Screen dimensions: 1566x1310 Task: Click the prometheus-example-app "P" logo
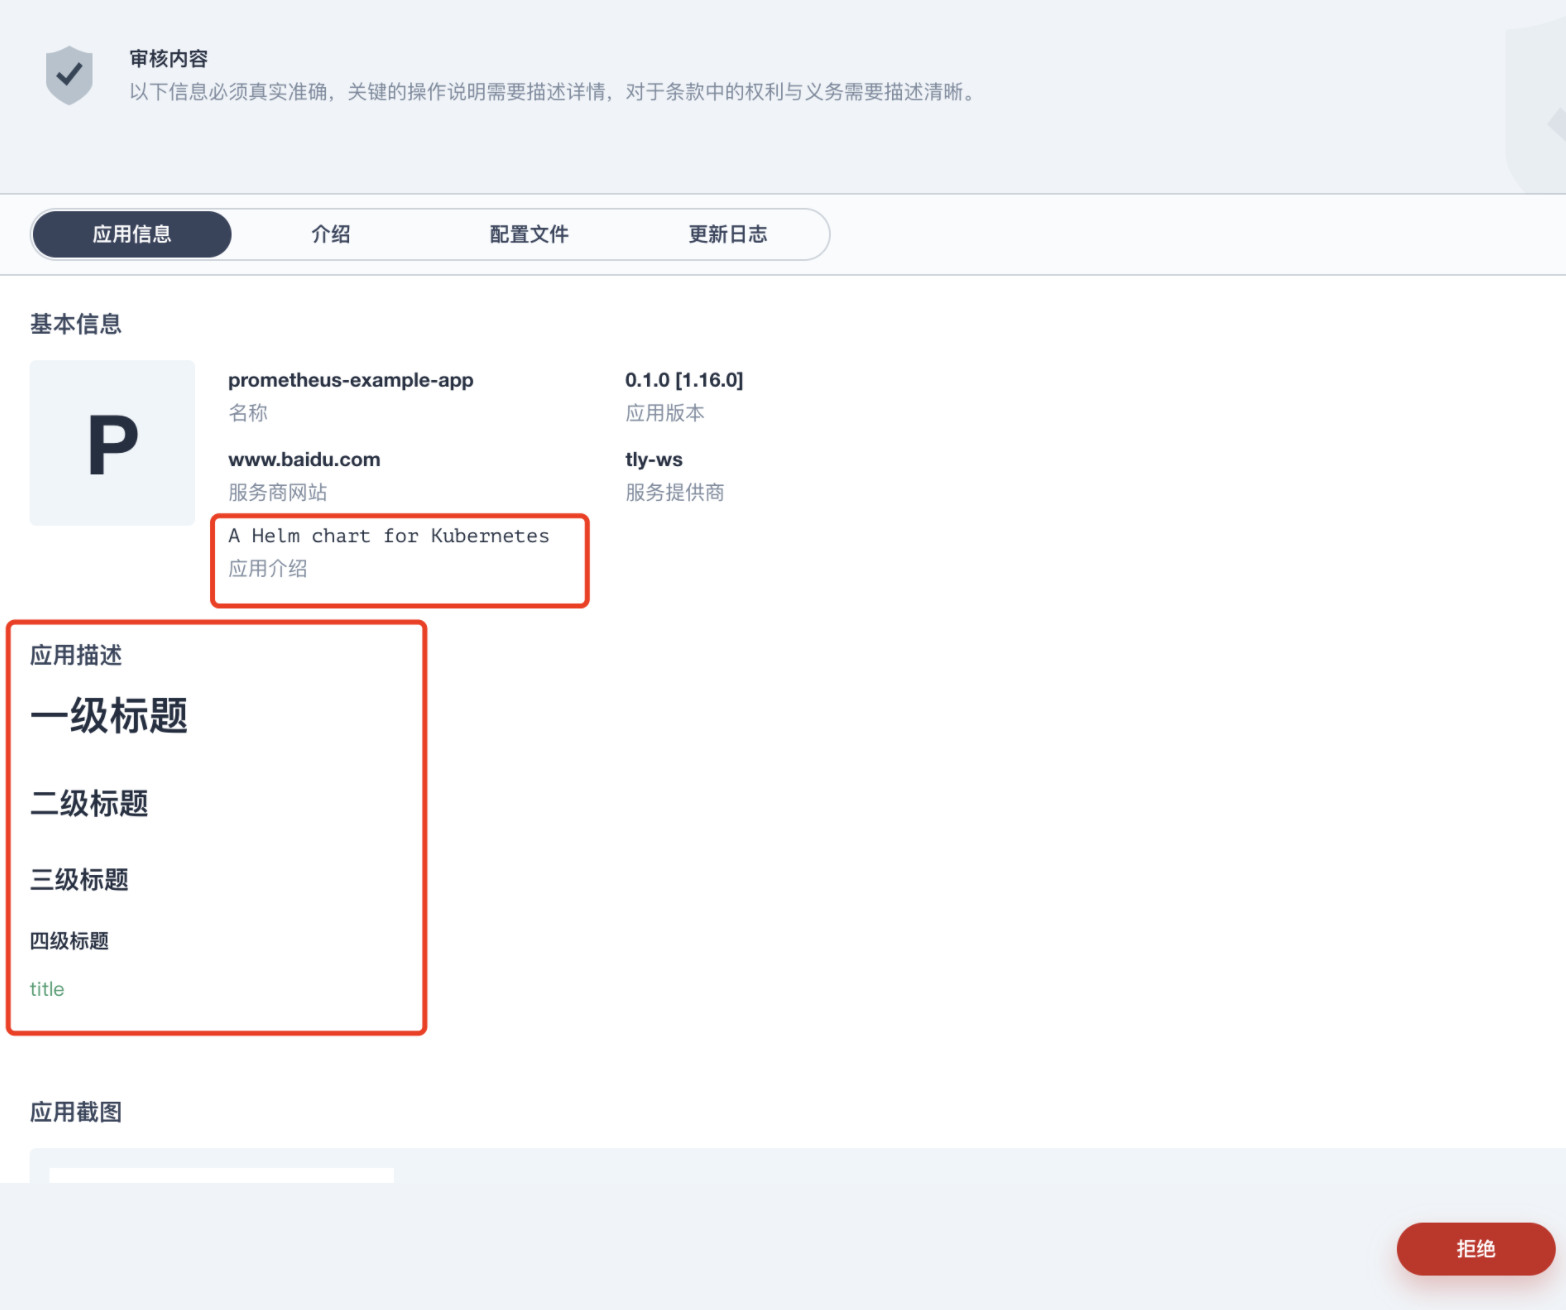click(x=112, y=443)
